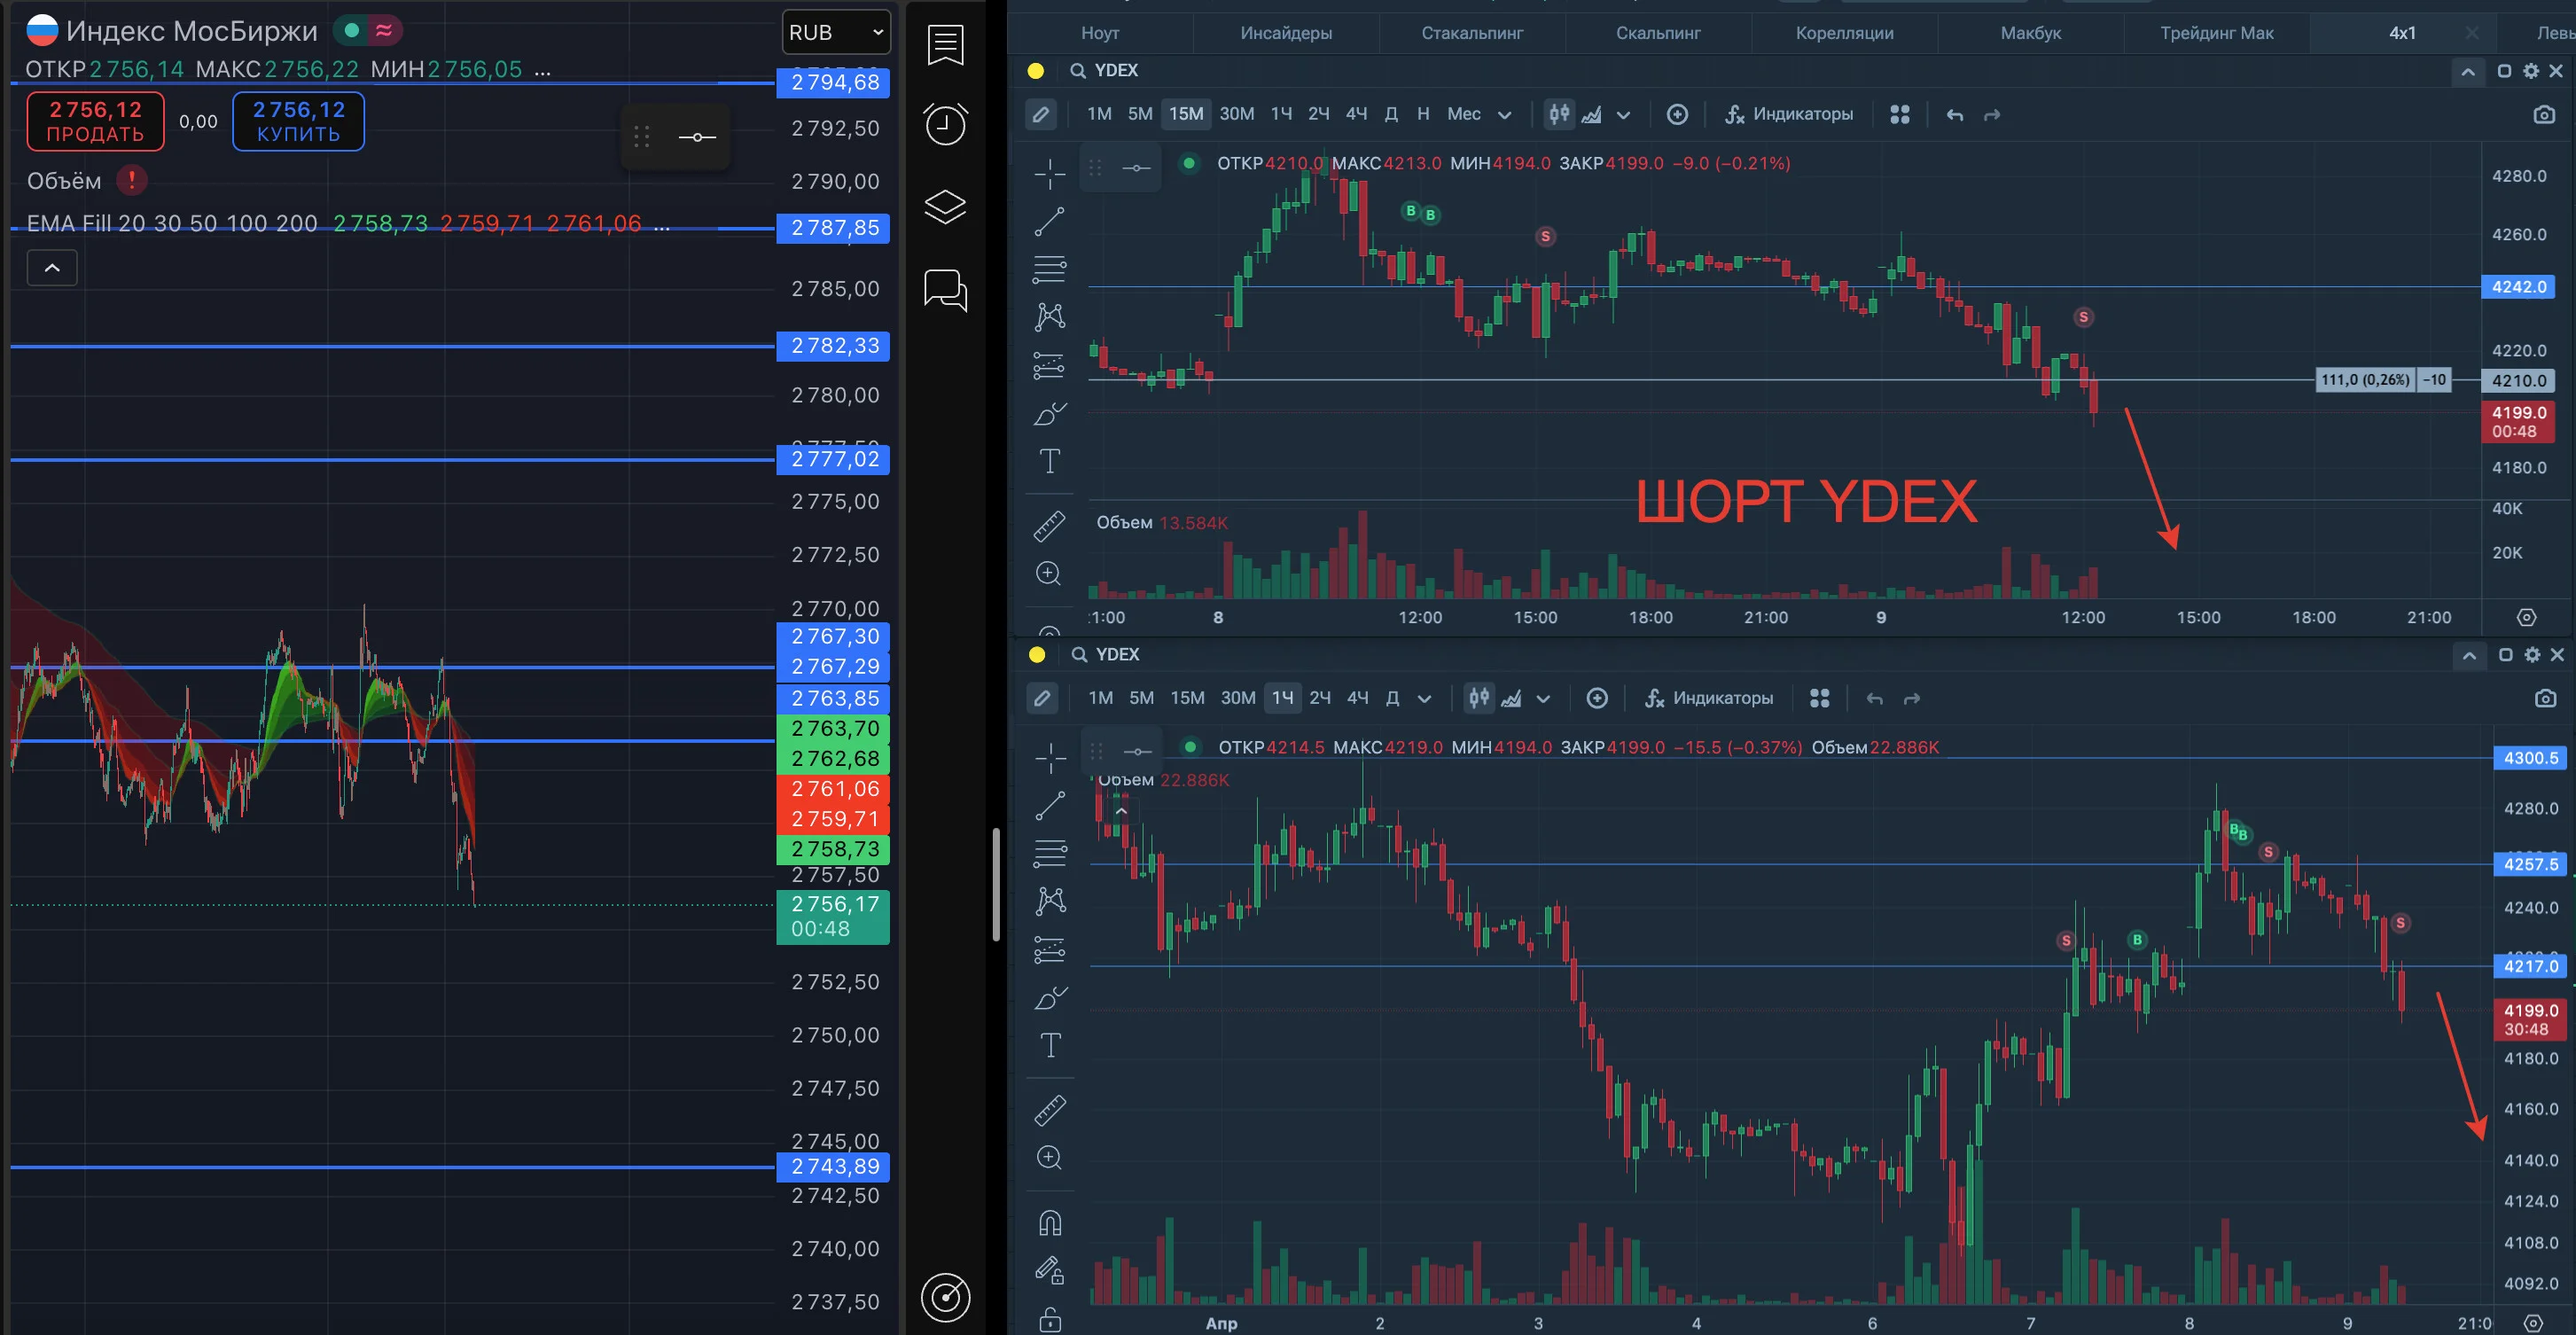This screenshot has width=2576, height=1335.
Task: Redo action in top YDEX chart
Action: 1992,115
